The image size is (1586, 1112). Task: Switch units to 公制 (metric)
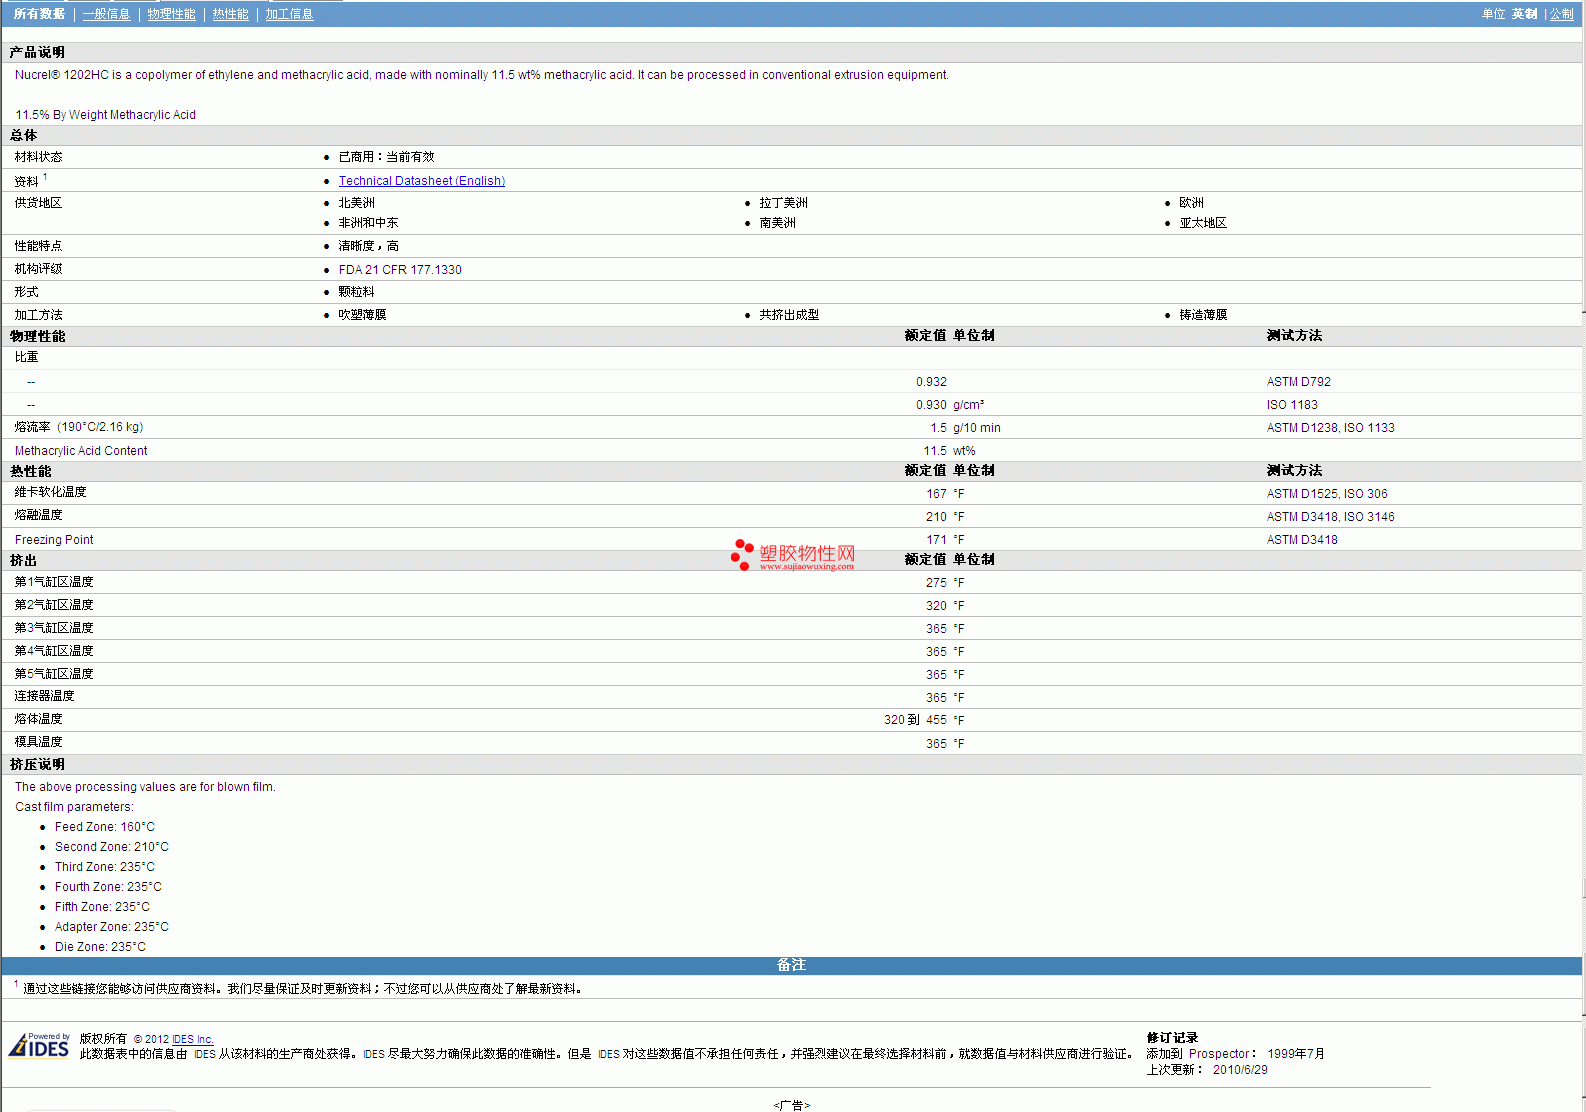(x=1561, y=14)
